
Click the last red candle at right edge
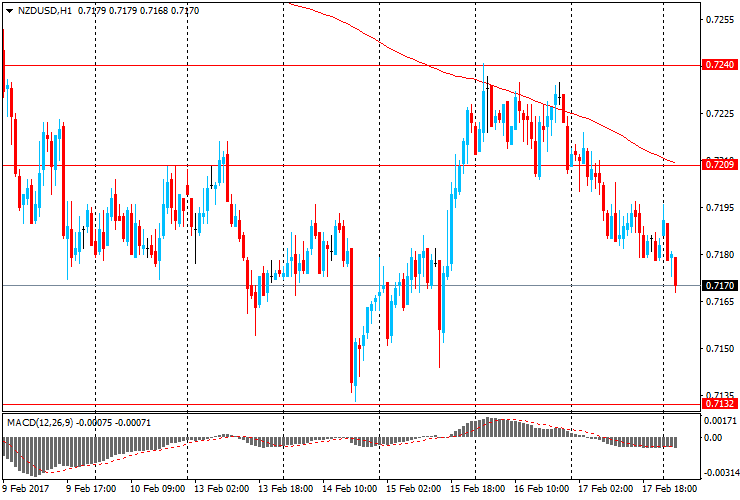tap(676, 272)
